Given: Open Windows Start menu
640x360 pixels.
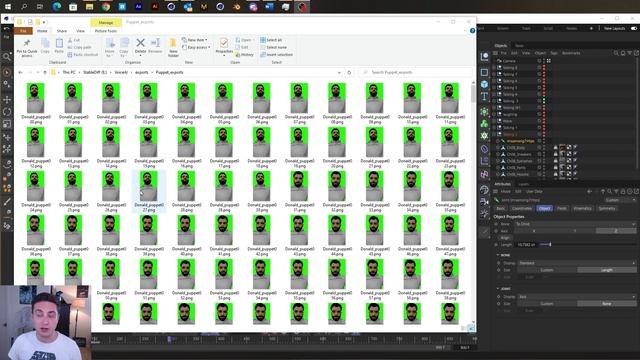Looking at the screenshot, I should 8,7.
